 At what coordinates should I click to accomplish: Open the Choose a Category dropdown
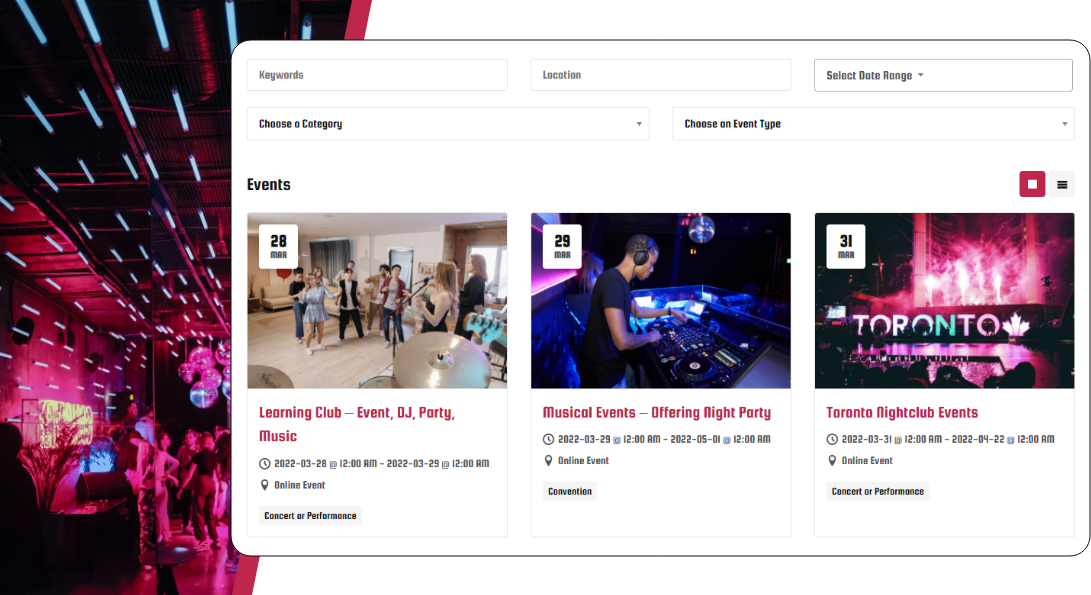[448, 124]
